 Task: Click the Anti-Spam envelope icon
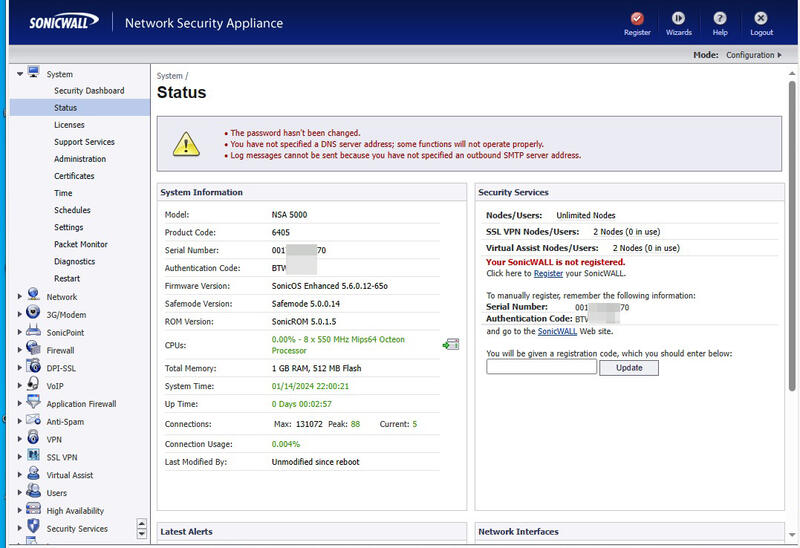pos(33,421)
